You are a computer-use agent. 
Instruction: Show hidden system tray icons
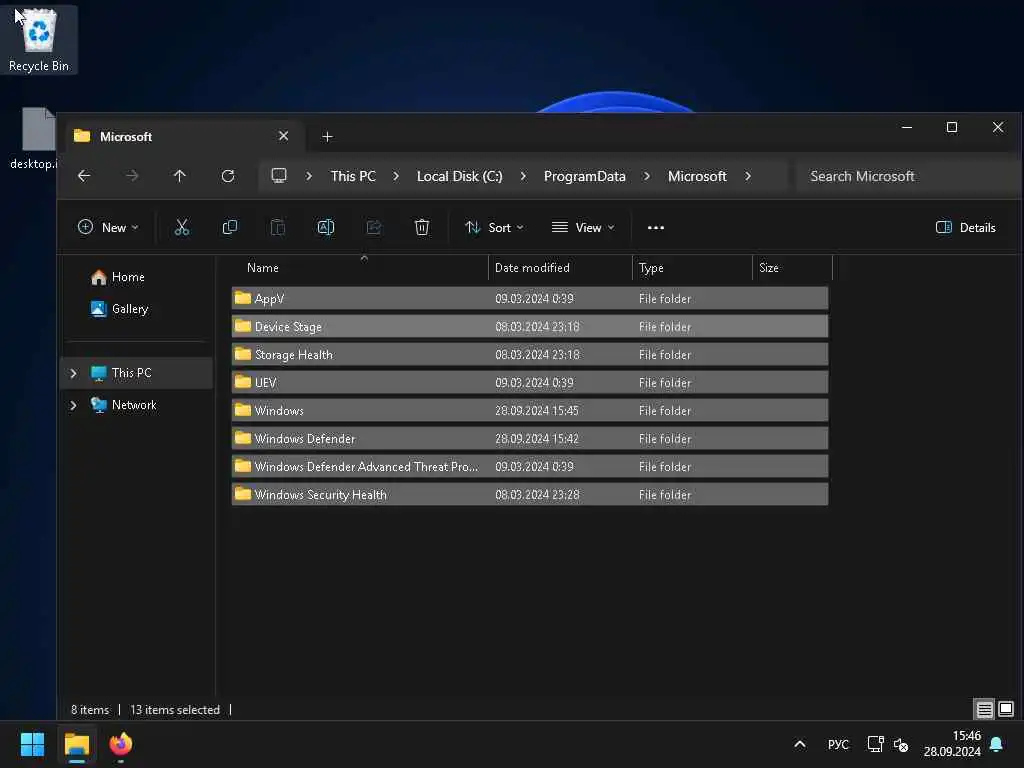coord(799,744)
